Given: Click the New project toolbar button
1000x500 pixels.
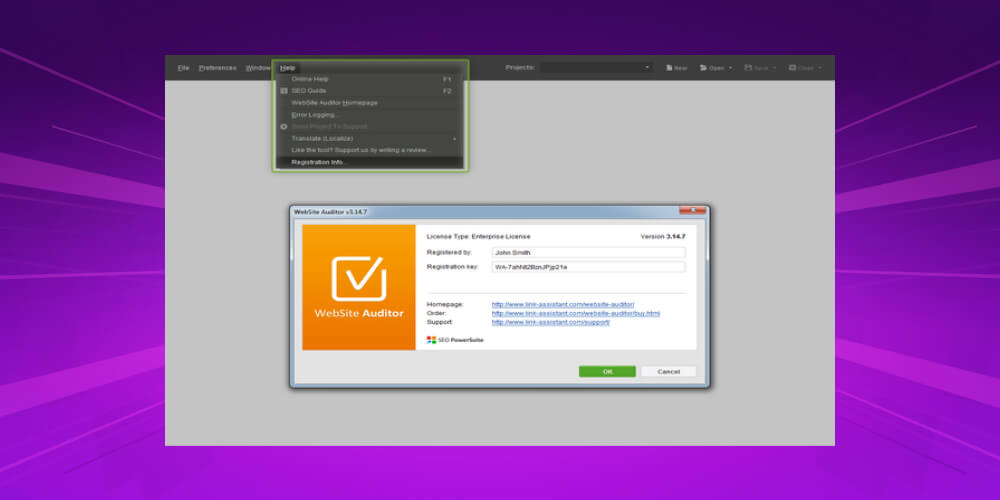Looking at the screenshot, I should [x=677, y=68].
